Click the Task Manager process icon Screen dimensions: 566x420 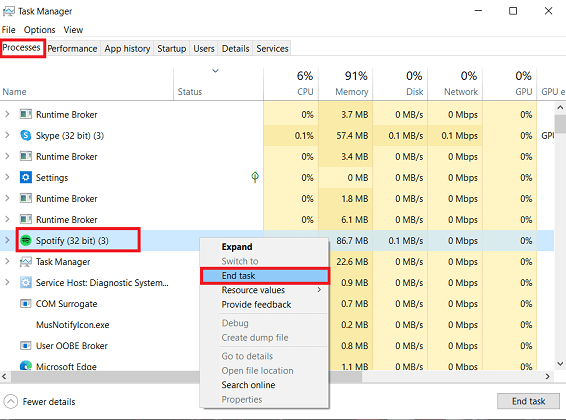25,262
